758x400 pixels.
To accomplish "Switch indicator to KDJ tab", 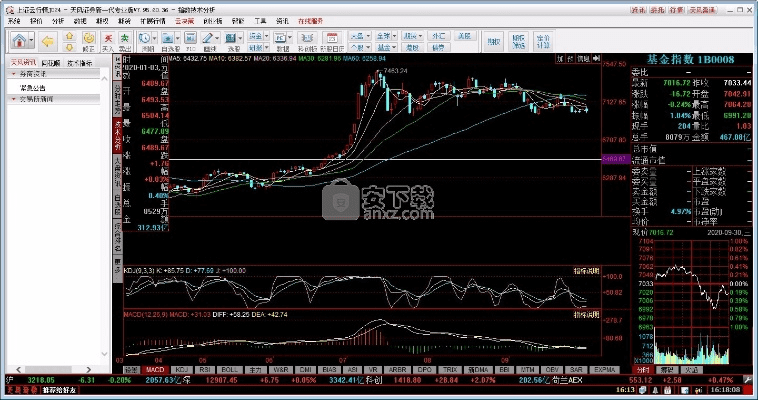I will [x=181, y=369].
